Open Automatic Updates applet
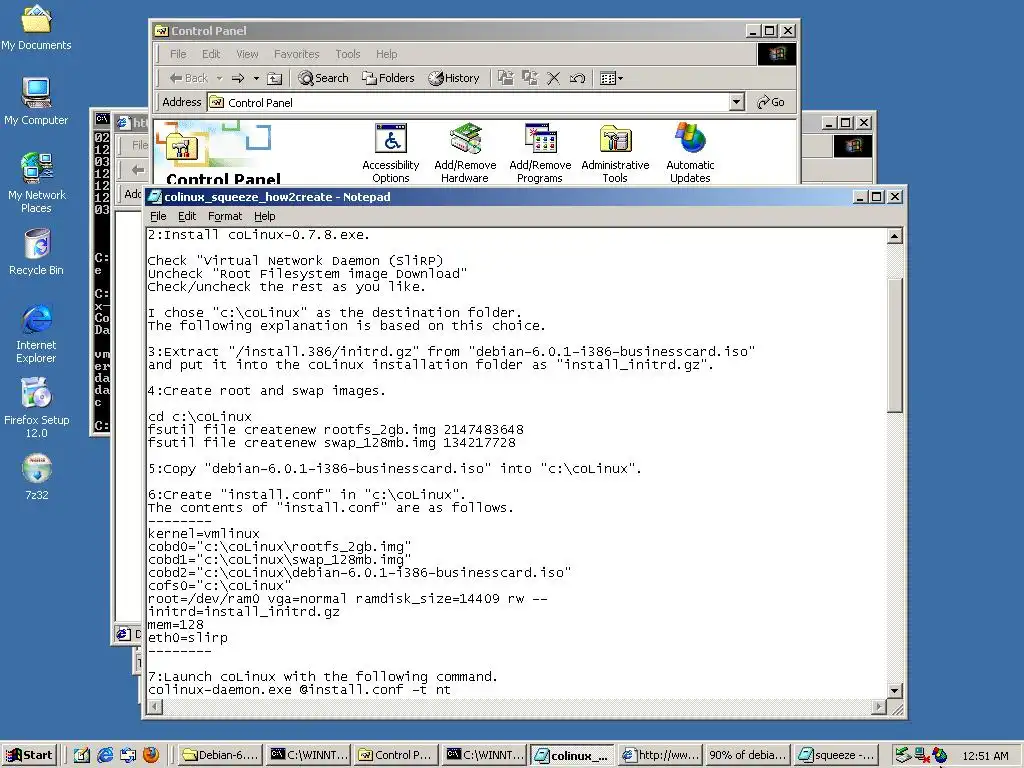Image resolution: width=1024 pixels, height=768 pixels. click(x=690, y=153)
